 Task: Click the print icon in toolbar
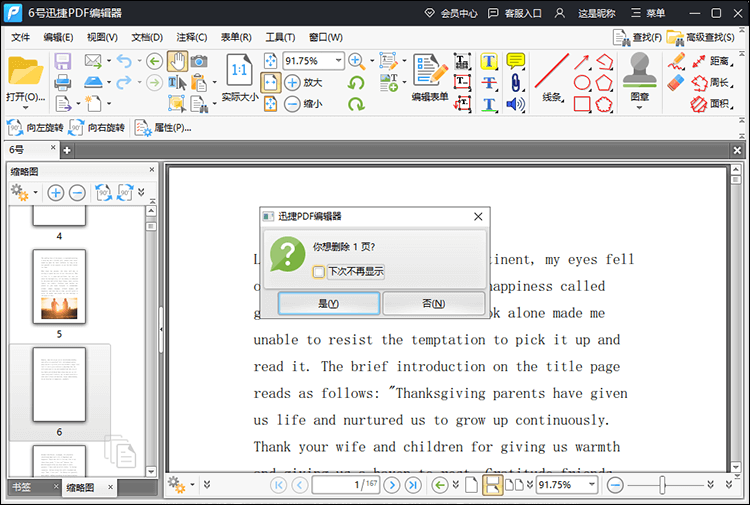63,82
